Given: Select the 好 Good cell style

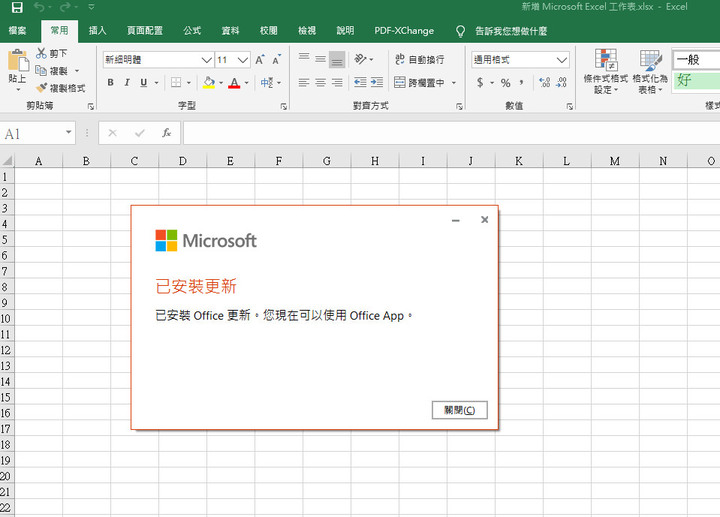Looking at the screenshot, I should [696, 81].
